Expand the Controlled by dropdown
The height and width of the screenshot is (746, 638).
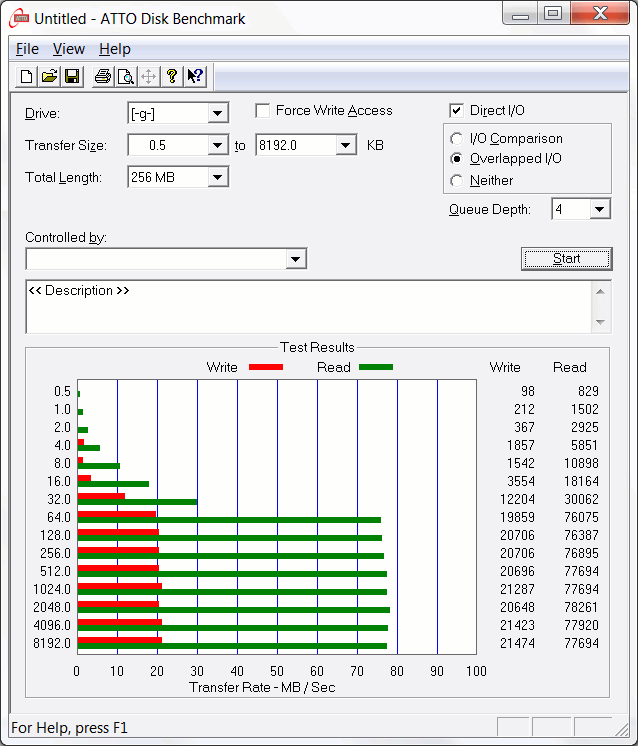[295, 259]
